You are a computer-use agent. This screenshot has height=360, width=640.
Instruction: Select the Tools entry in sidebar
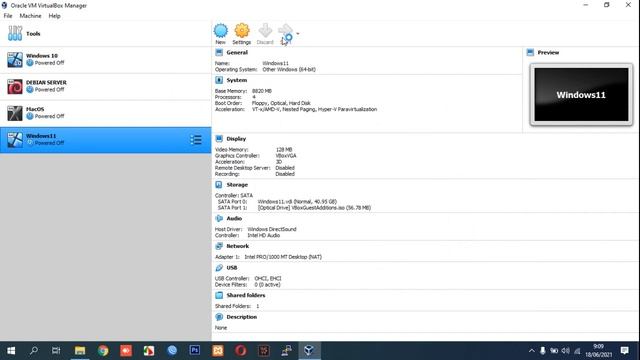(105, 33)
